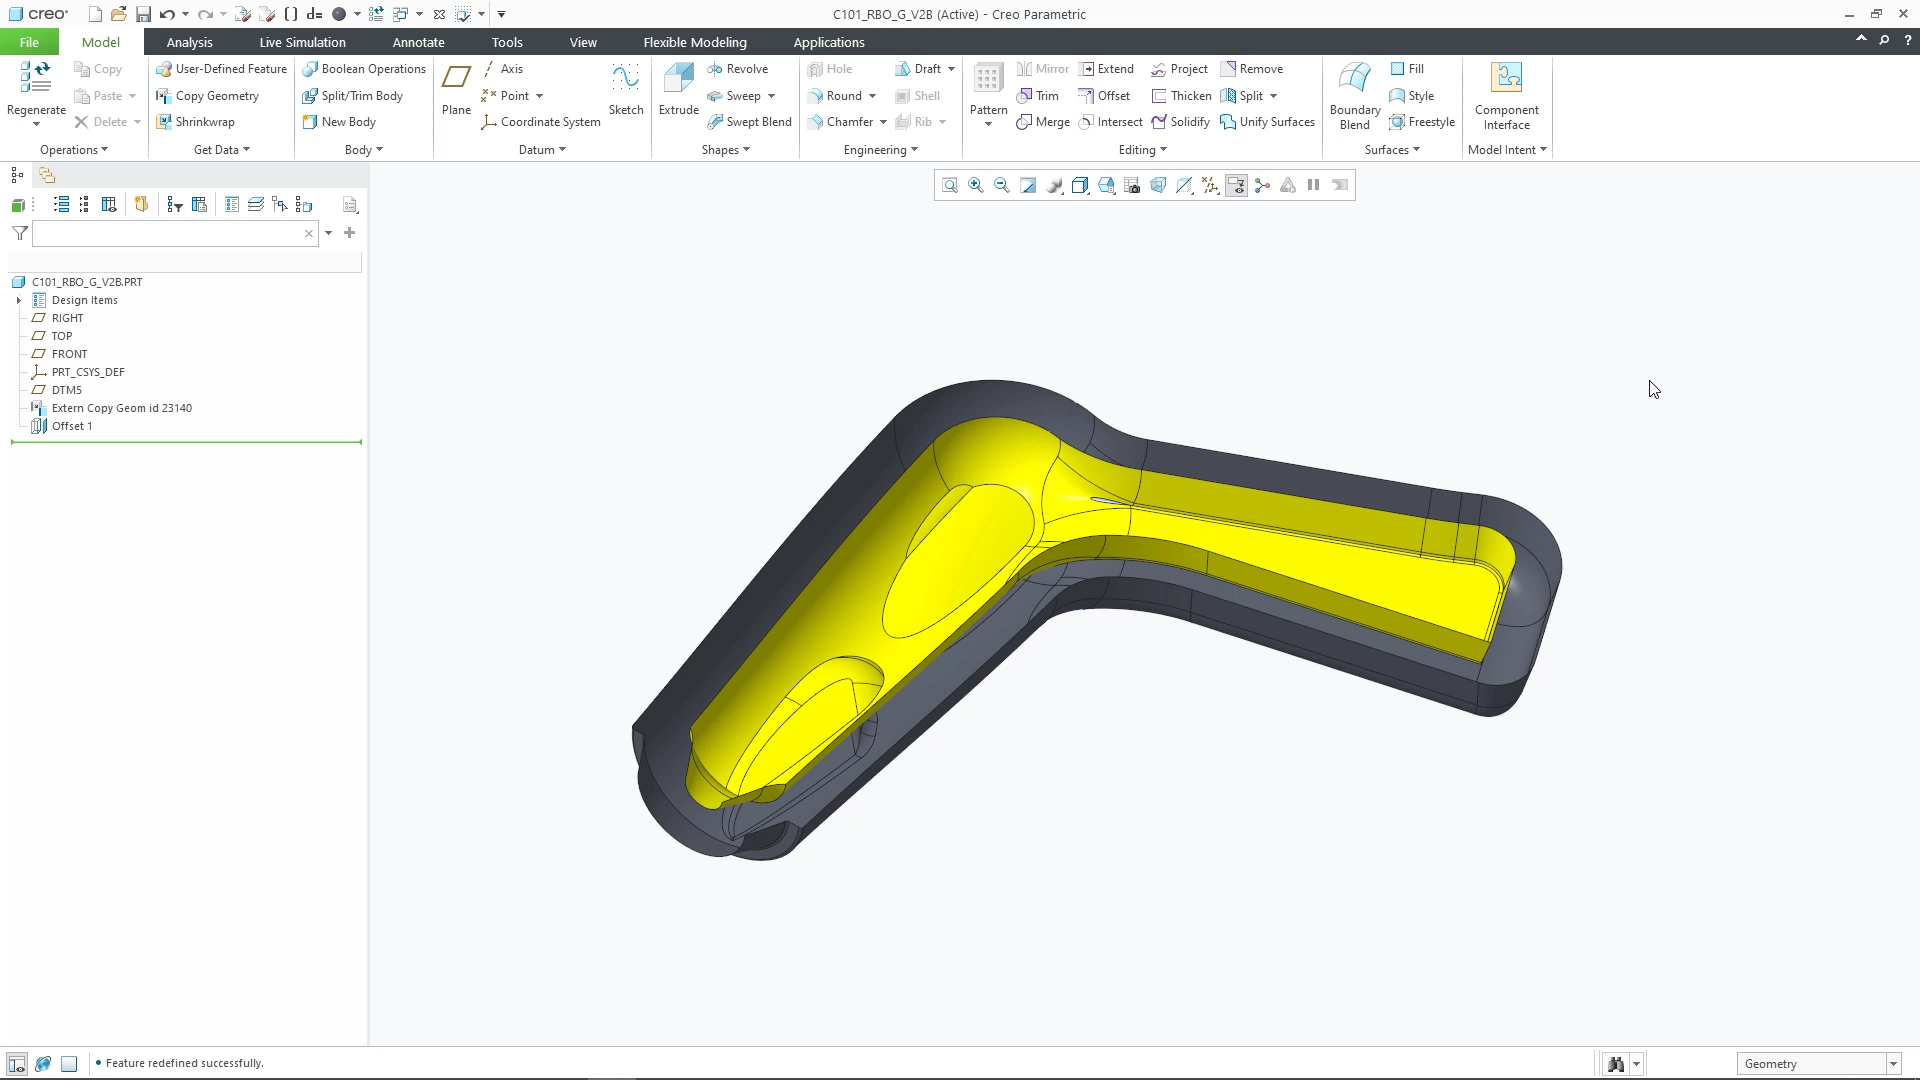Click the Boolean Operations button

(364, 69)
